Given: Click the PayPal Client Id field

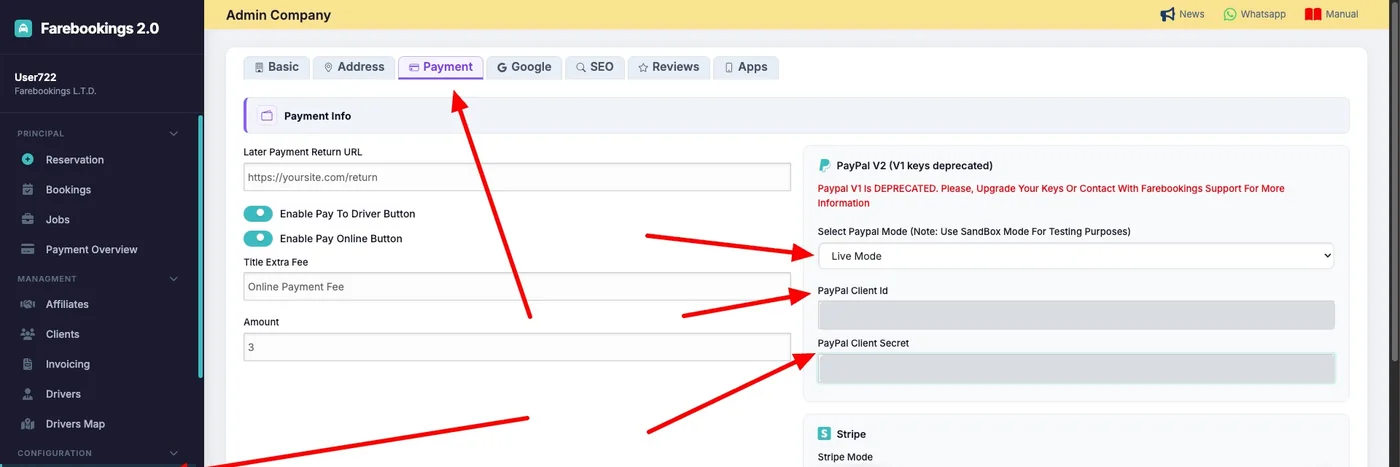Looking at the screenshot, I should [1076, 315].
